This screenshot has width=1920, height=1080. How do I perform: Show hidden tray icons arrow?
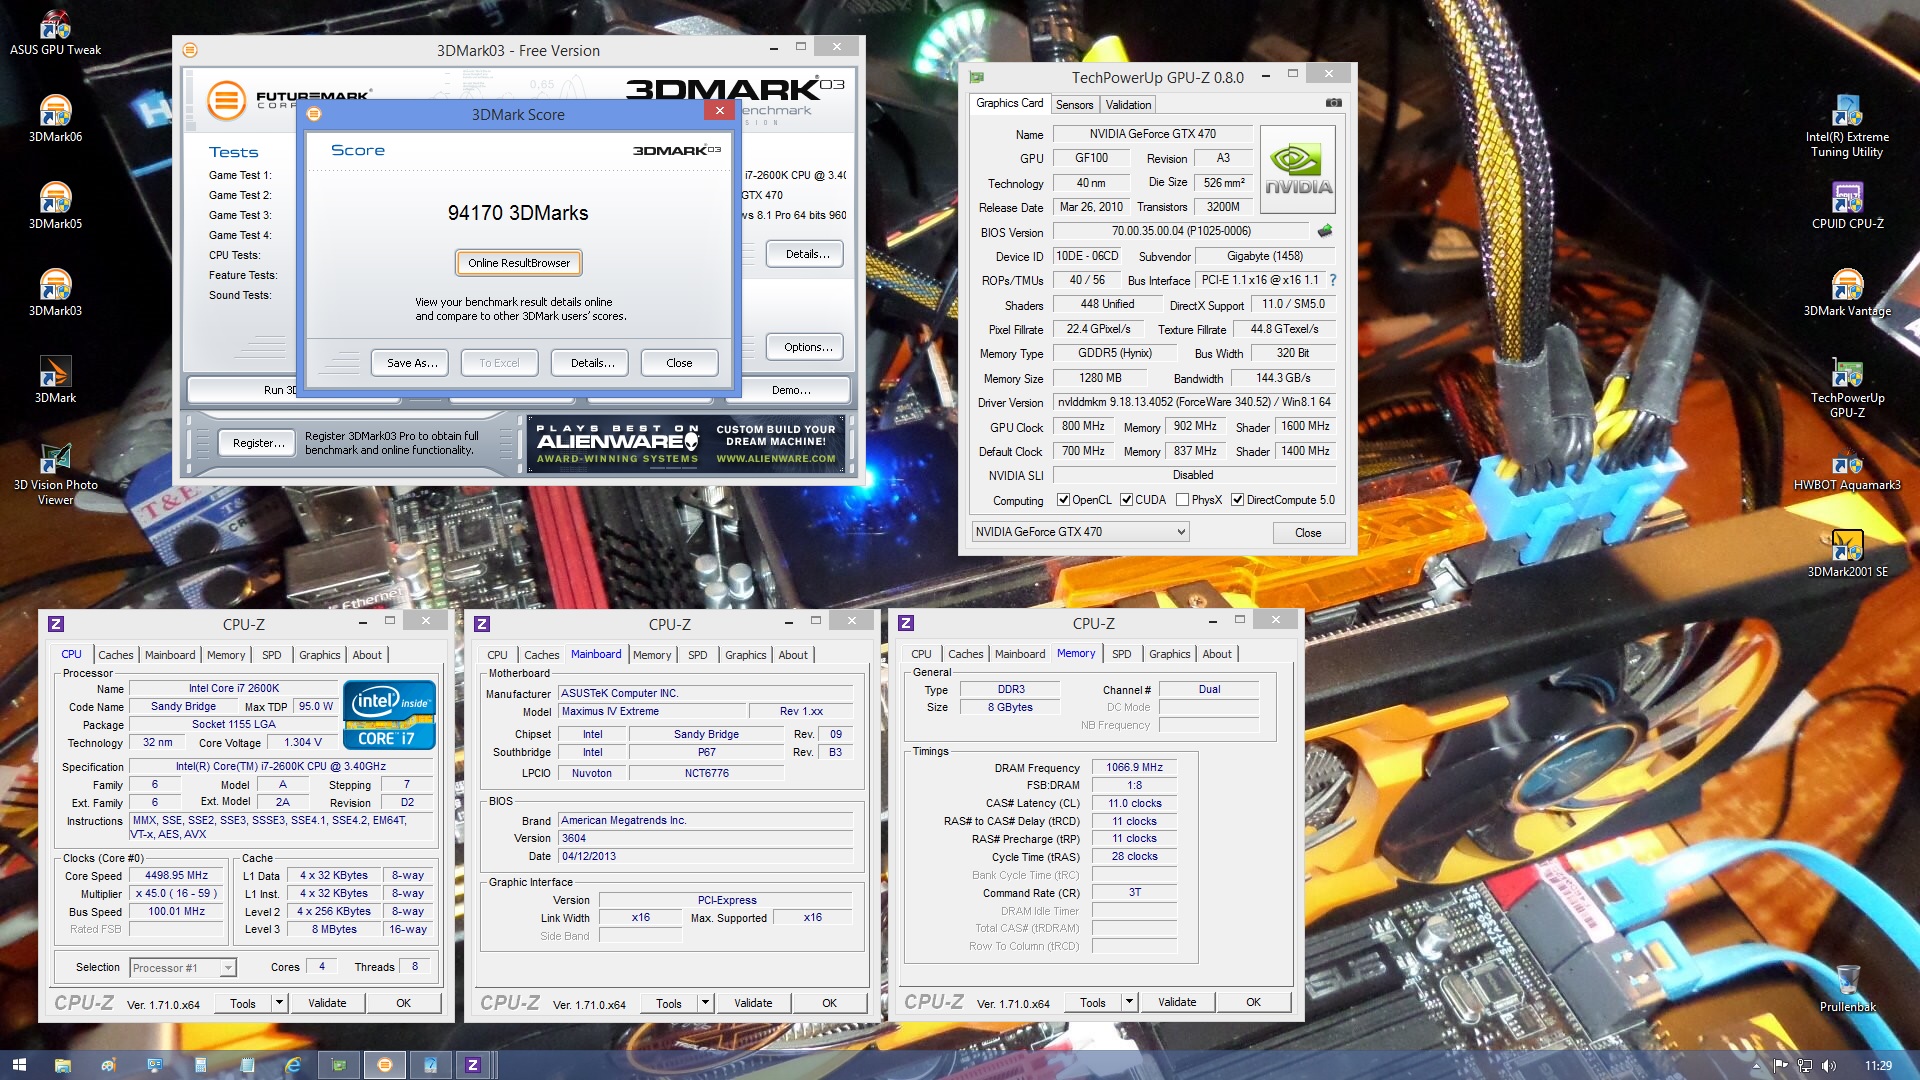[1756, 1065]
